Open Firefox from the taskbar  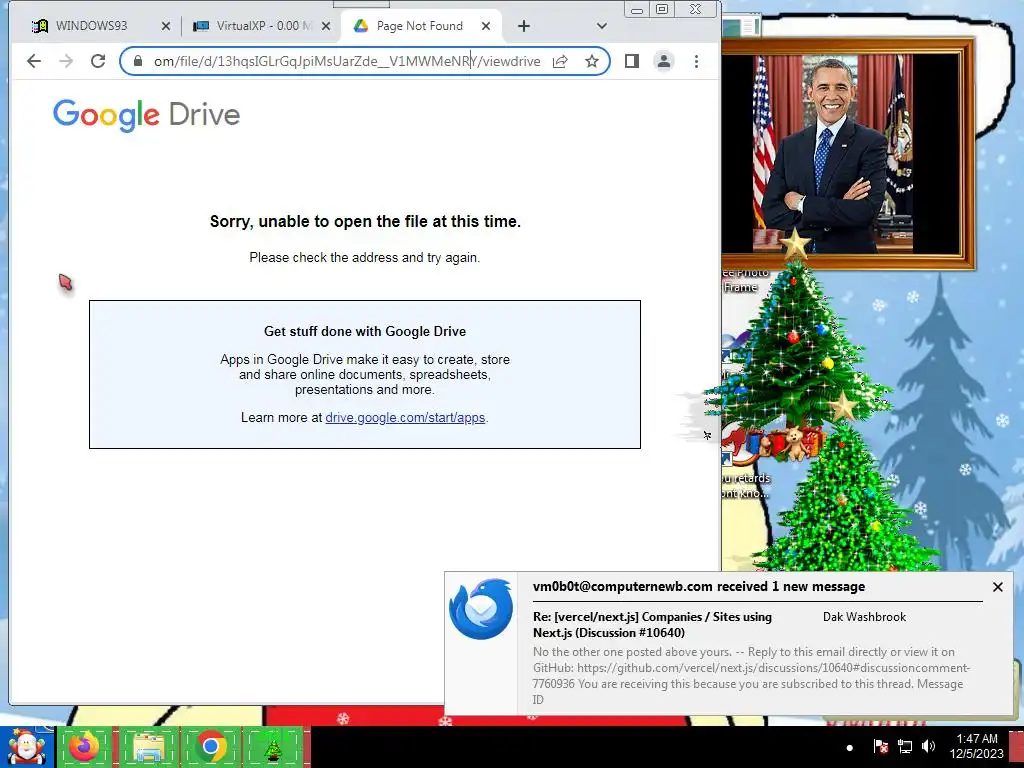point(85,747)
